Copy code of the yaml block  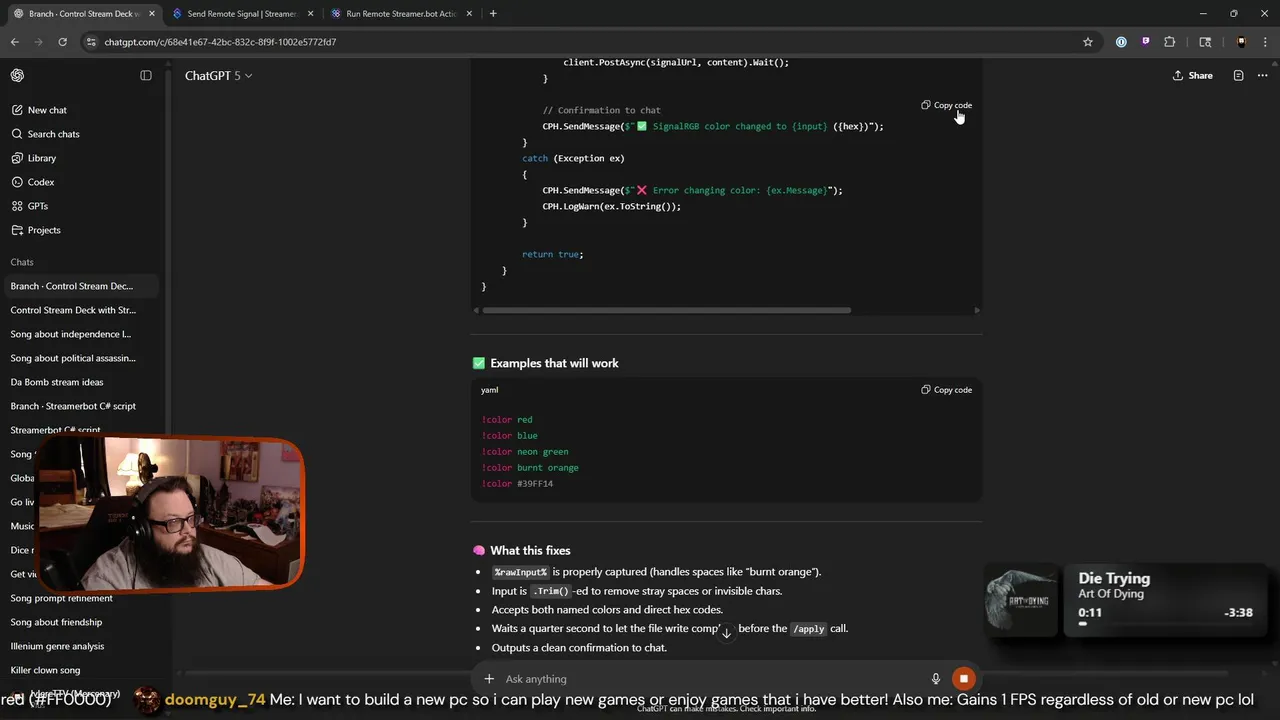click(946, 390)
